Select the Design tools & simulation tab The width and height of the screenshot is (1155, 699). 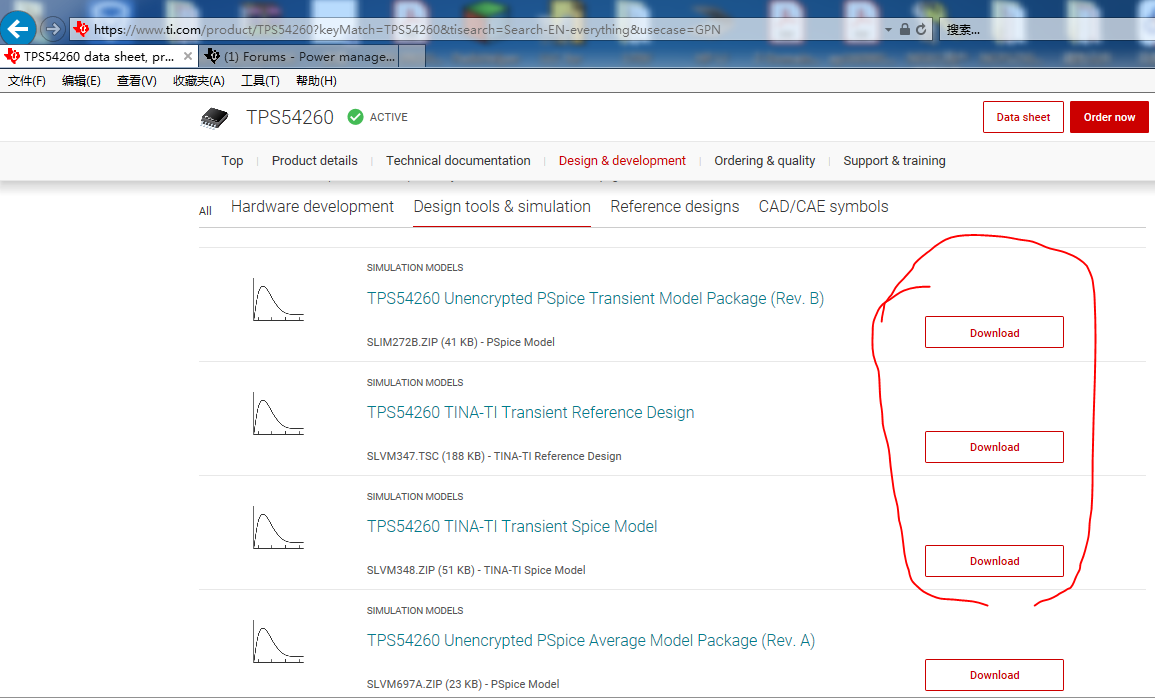502,207
